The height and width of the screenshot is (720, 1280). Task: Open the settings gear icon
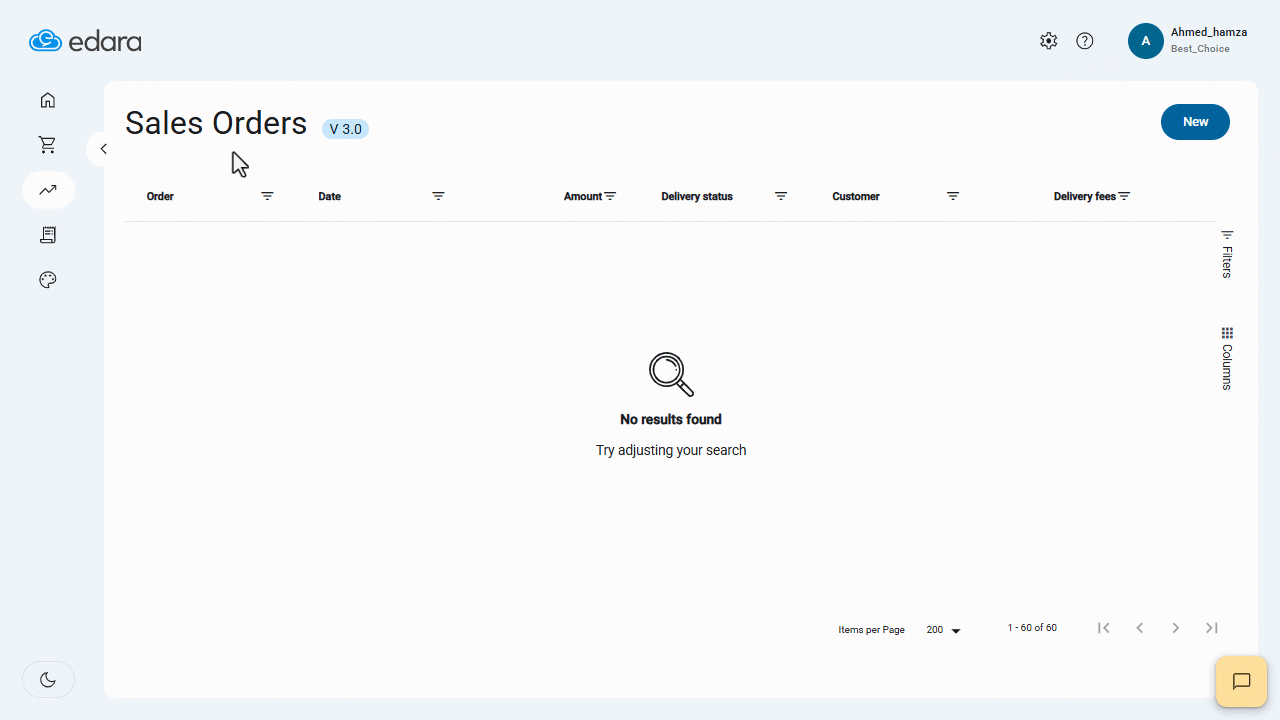tap(1048, 41)
